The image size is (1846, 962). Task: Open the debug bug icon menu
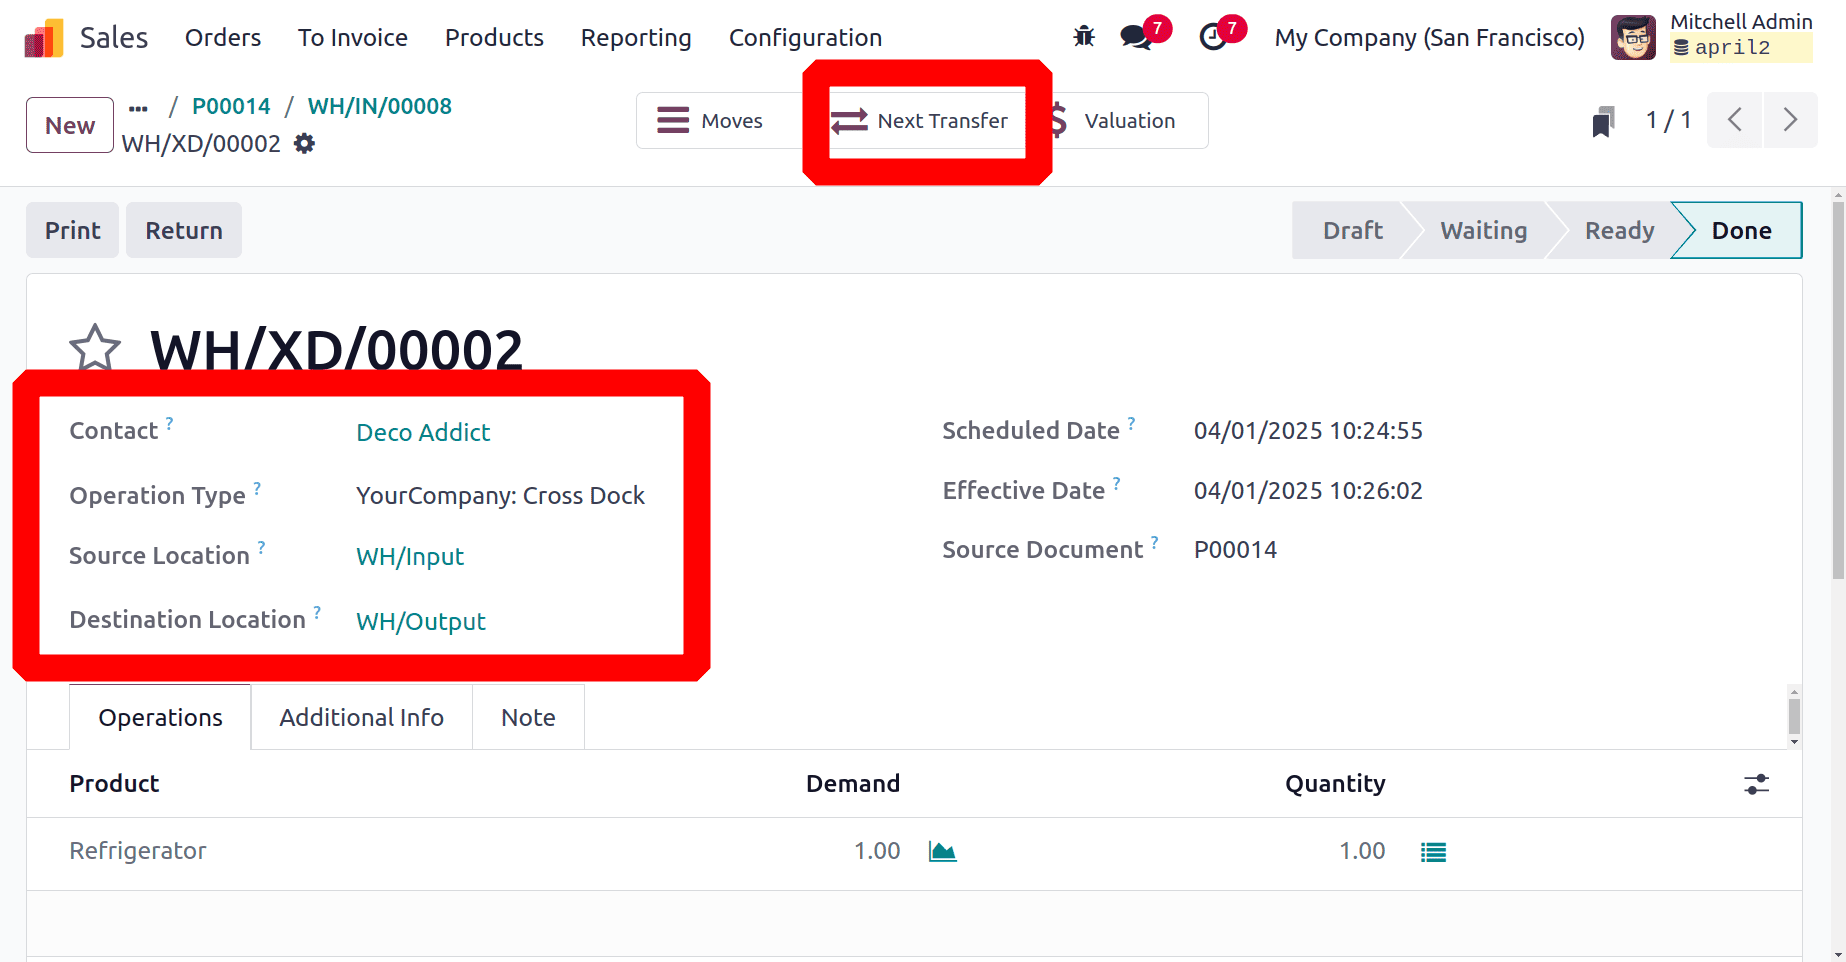pos(1084,37)
